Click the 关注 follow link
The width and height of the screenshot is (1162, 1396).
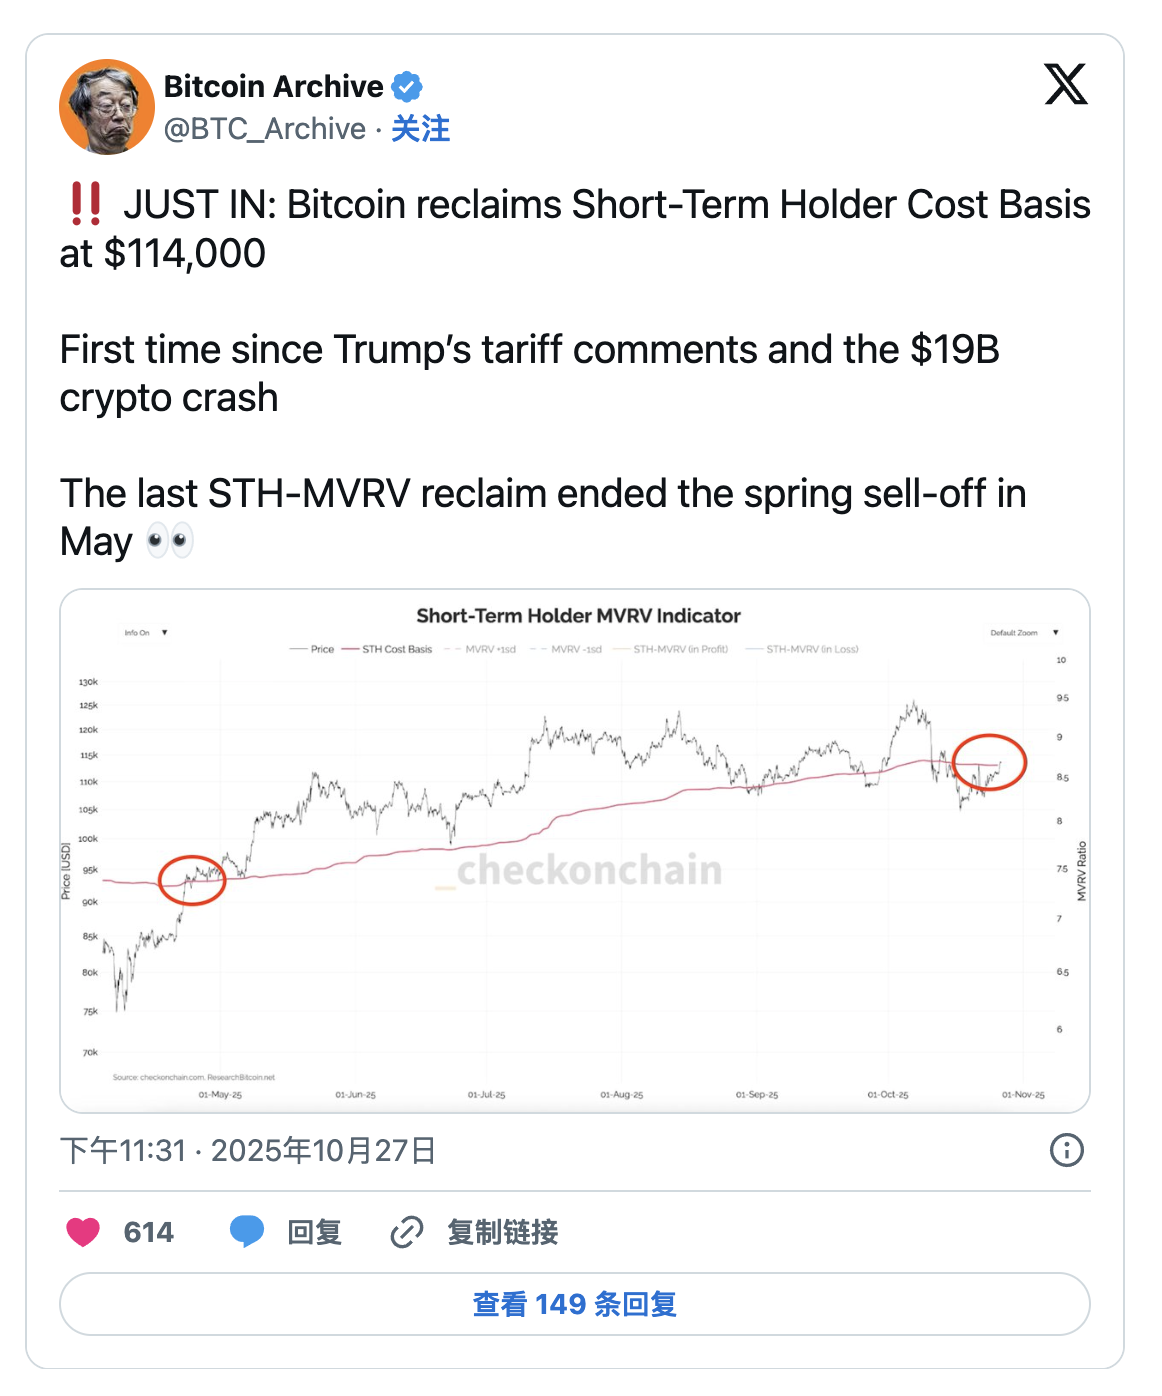click(x=420, y=129)
